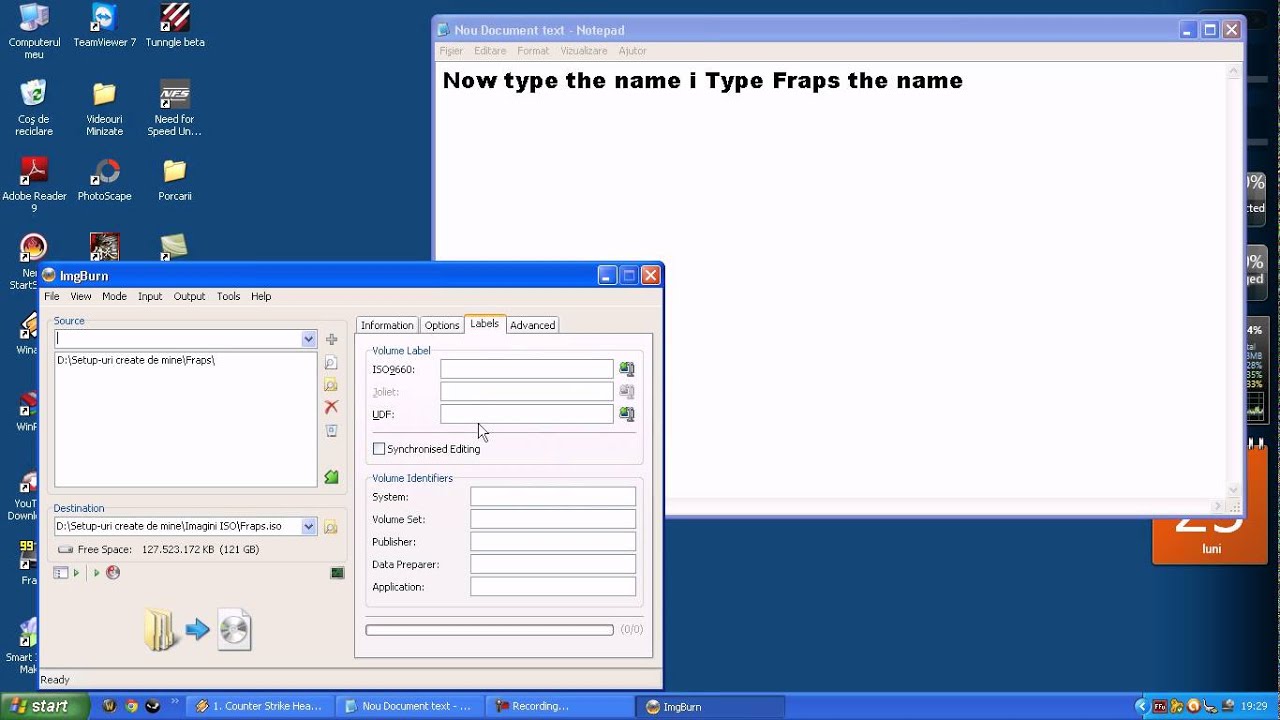This screenshot has height=720, width=1280.
Task: Click the label icon beside the UDF field
Action: 627,414
